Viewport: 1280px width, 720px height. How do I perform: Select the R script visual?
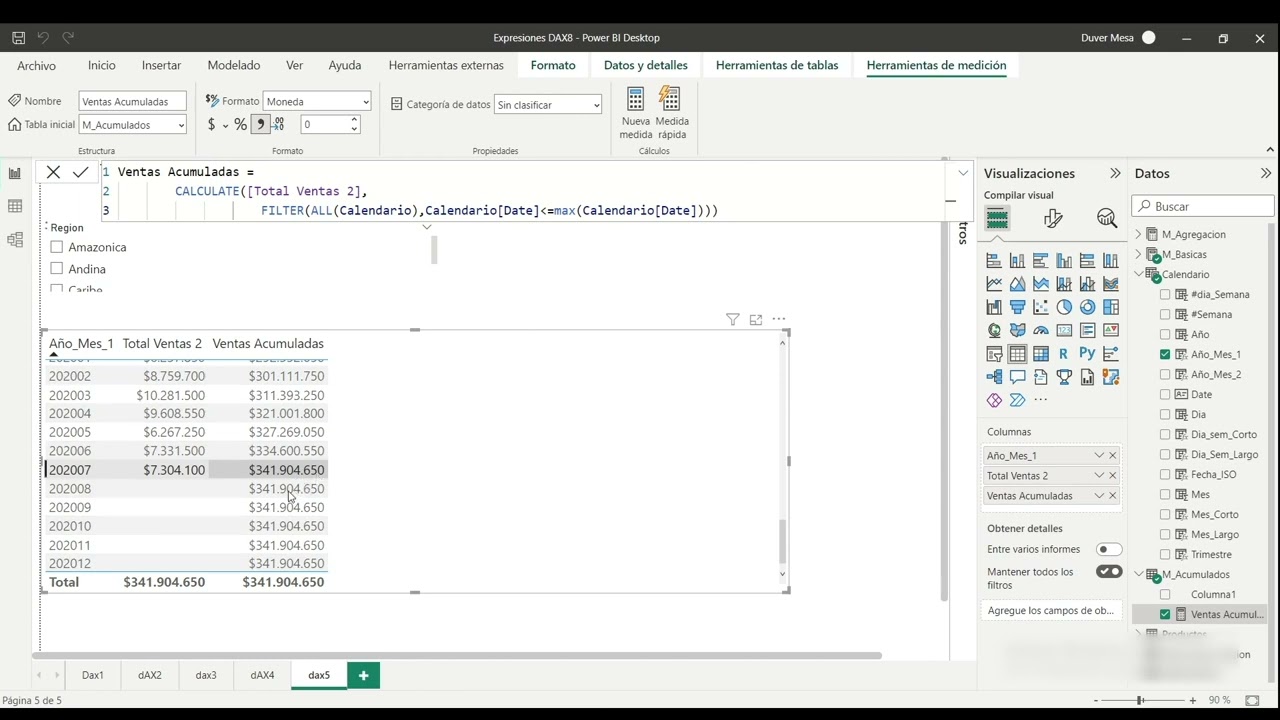click(x=1064, y=354)
